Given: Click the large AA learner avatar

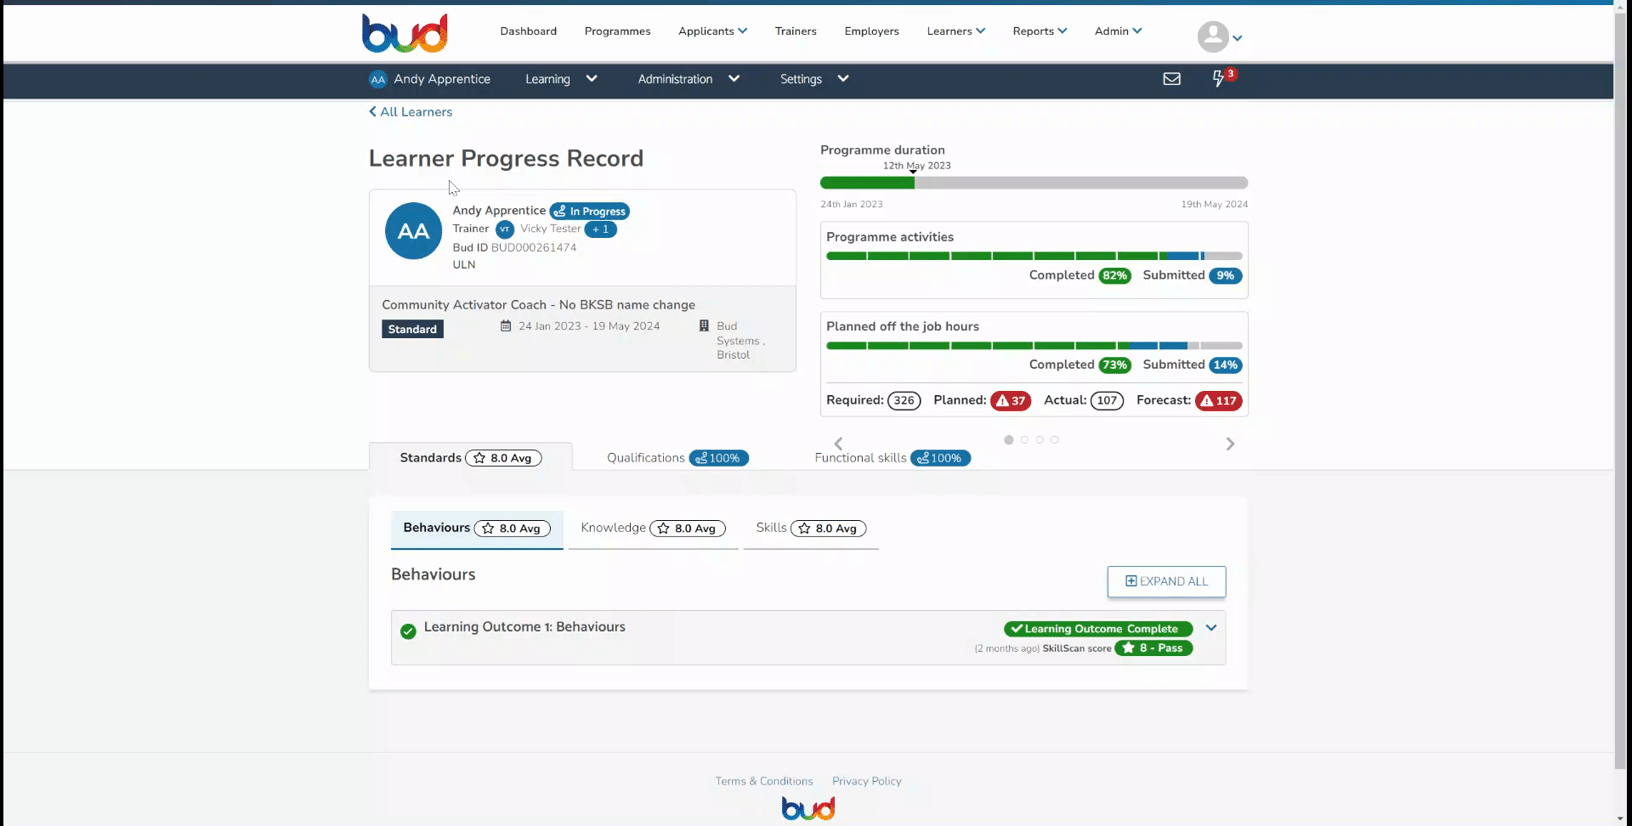Looking at the screenshot, I should click(x=413, y=231).
